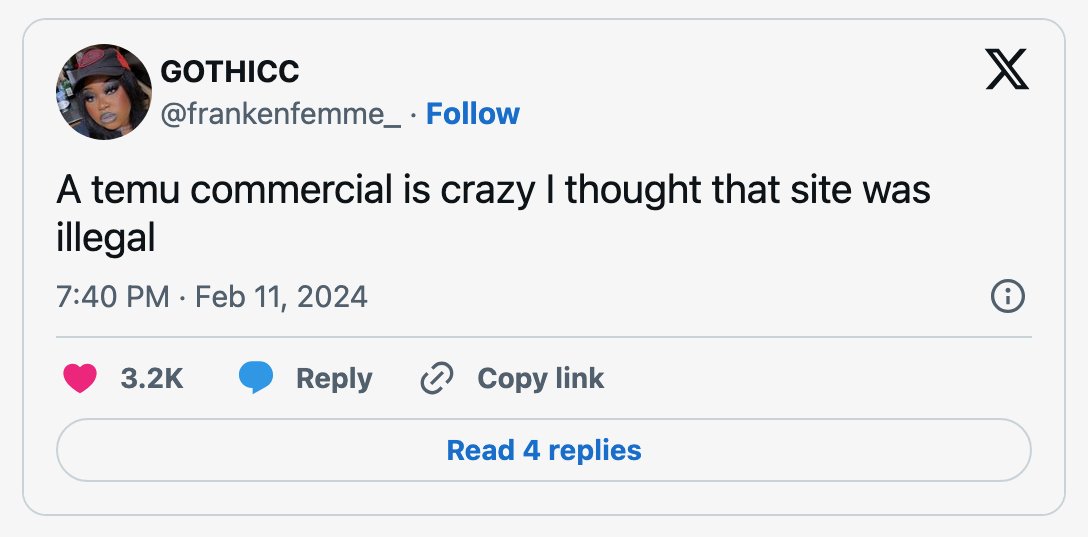Click the Read 4 replies button
The image size is (1088, 537).
point(544,450)
